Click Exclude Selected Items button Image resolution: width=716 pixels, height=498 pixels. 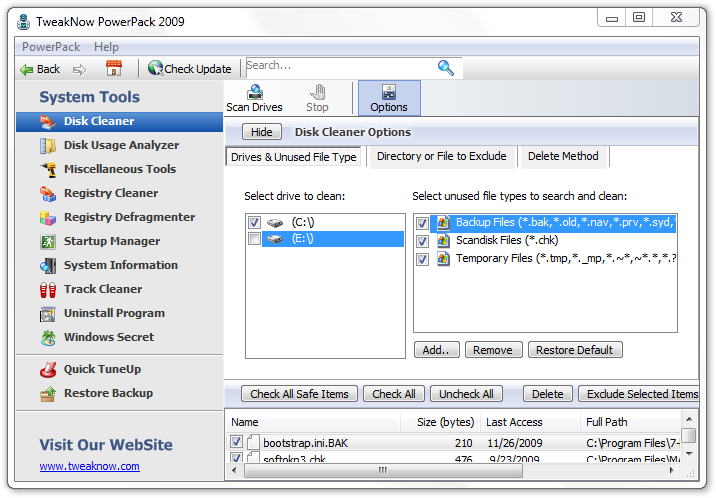coord(639,394)
